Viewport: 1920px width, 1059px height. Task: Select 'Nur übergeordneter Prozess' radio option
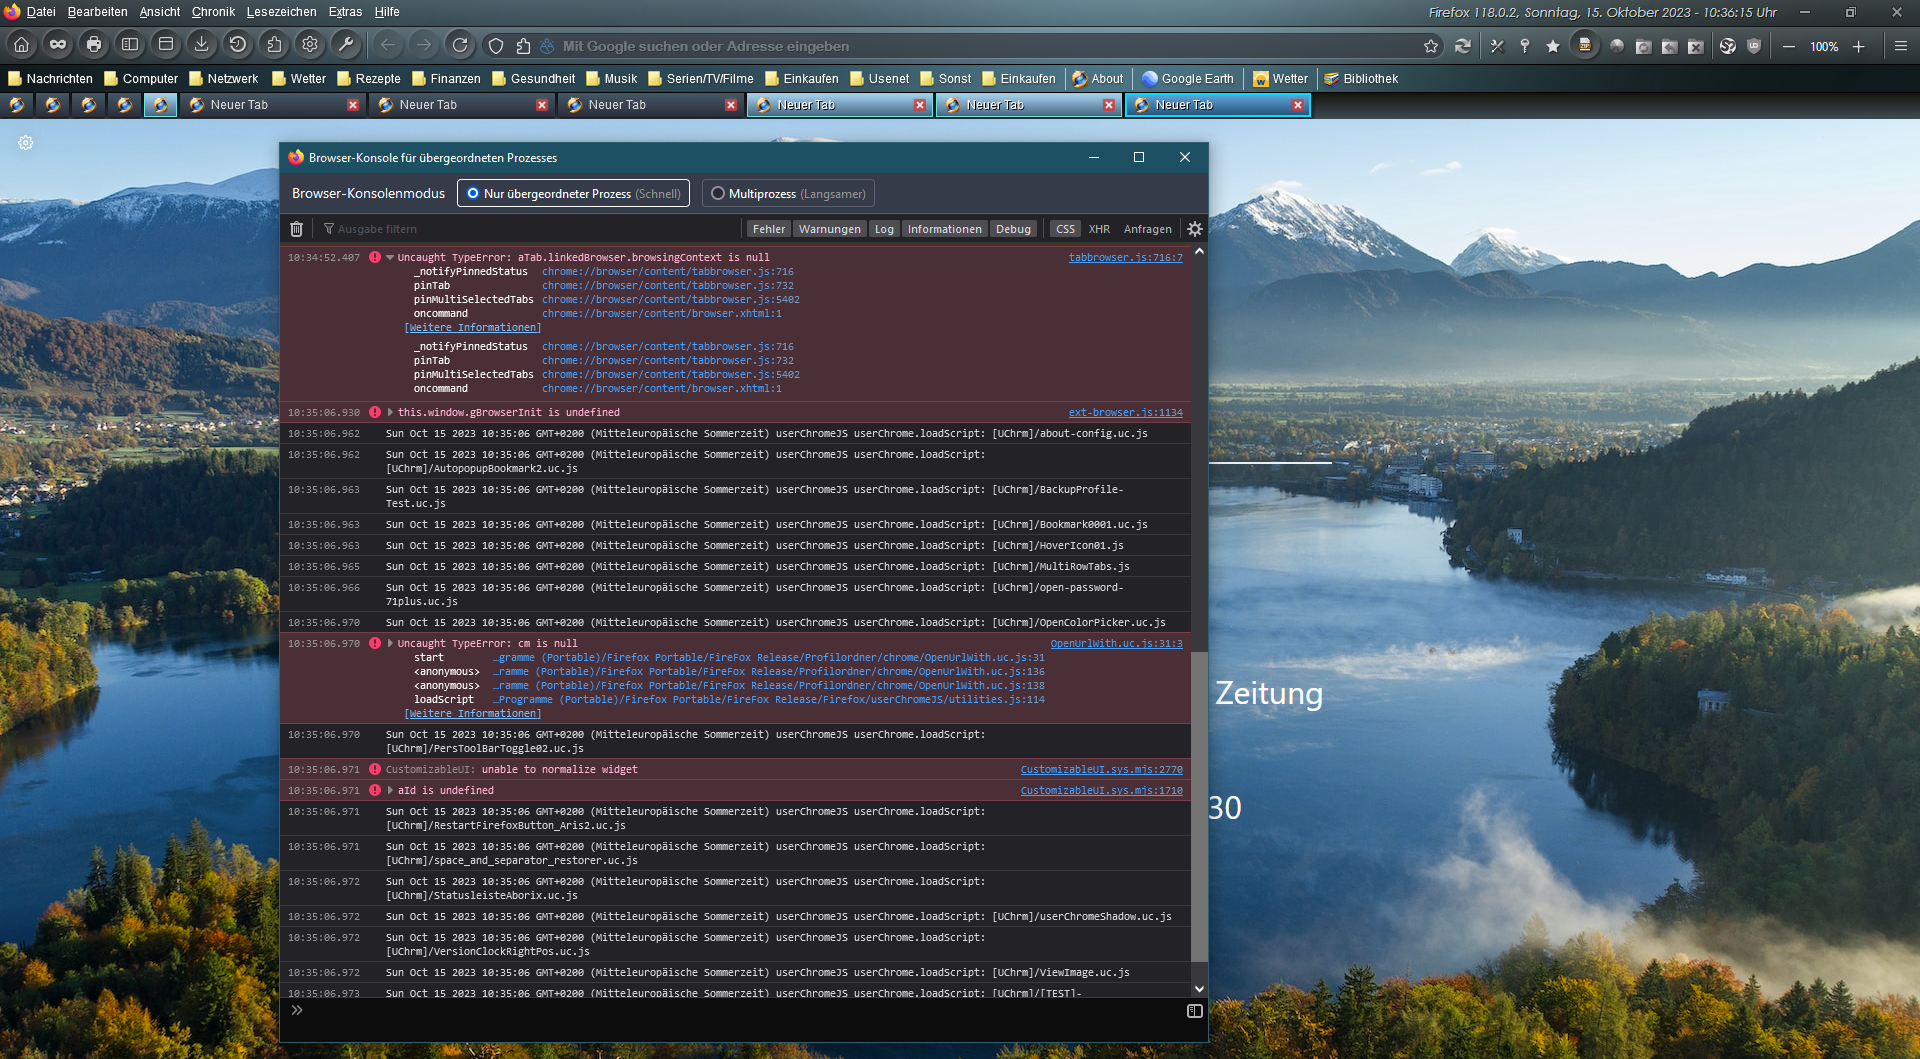pyautogui.click(x=473, y=194)
